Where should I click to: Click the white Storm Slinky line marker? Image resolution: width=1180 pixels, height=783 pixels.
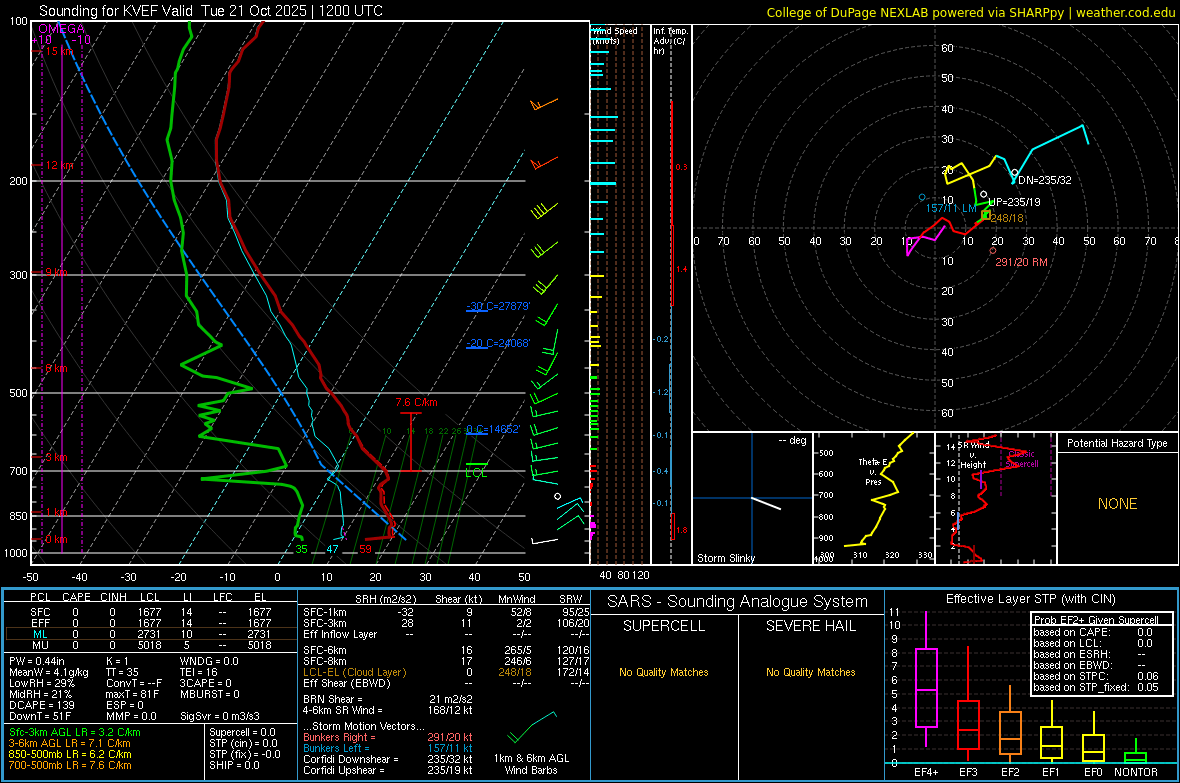pos(766,504)
